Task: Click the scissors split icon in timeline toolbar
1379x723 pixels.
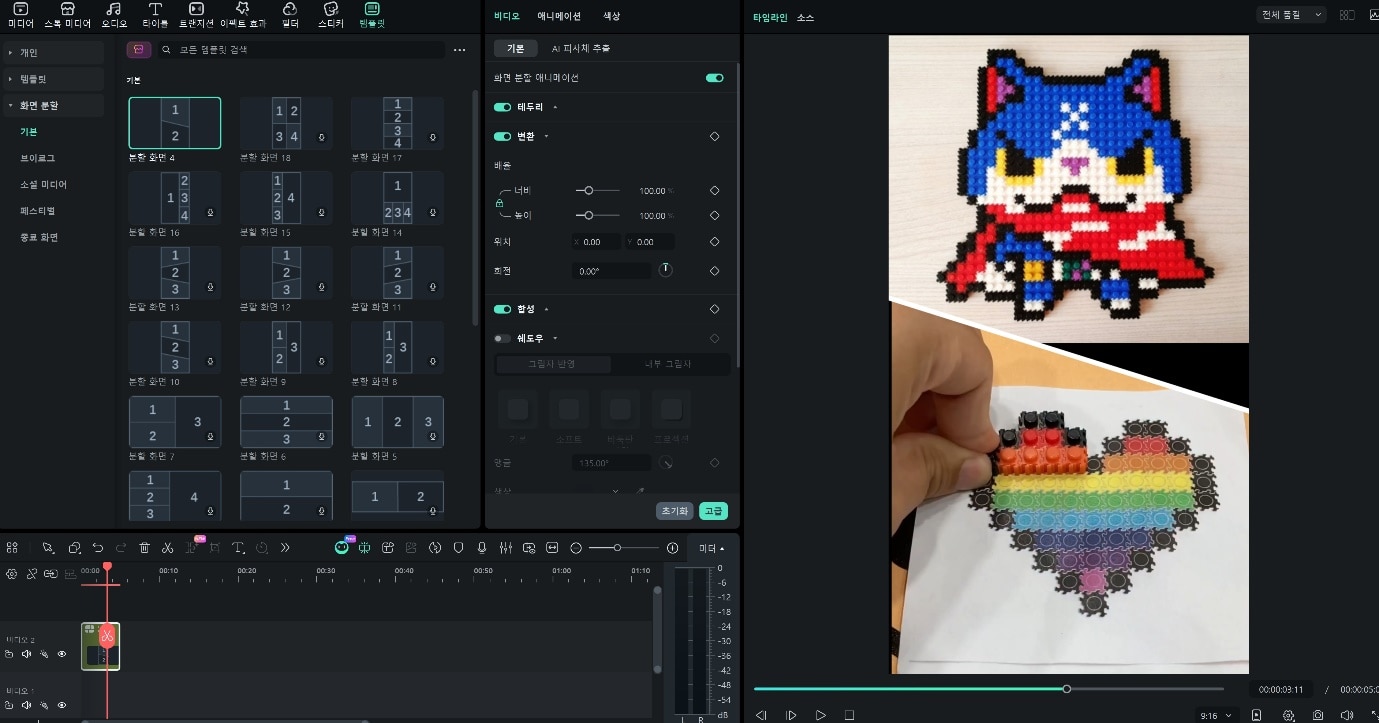Action: click(x=167, y=548)
